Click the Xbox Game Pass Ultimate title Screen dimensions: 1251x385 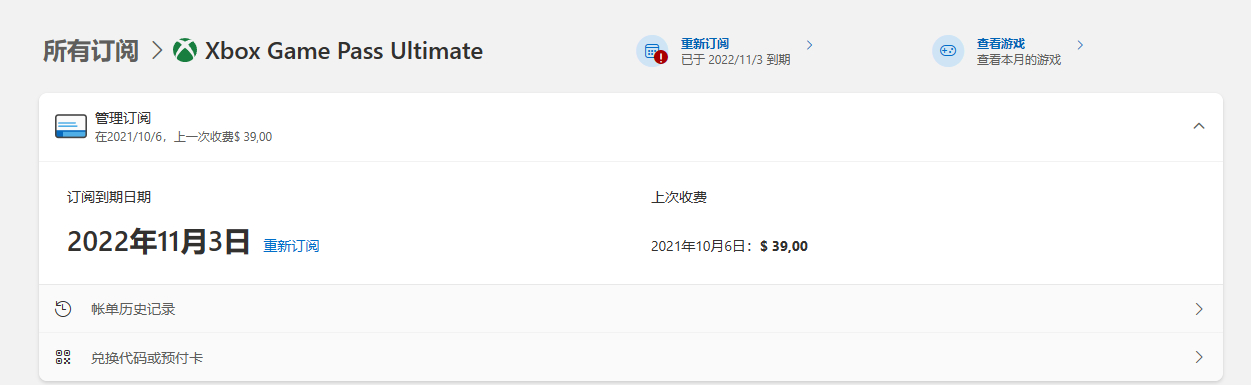[344, 51]
